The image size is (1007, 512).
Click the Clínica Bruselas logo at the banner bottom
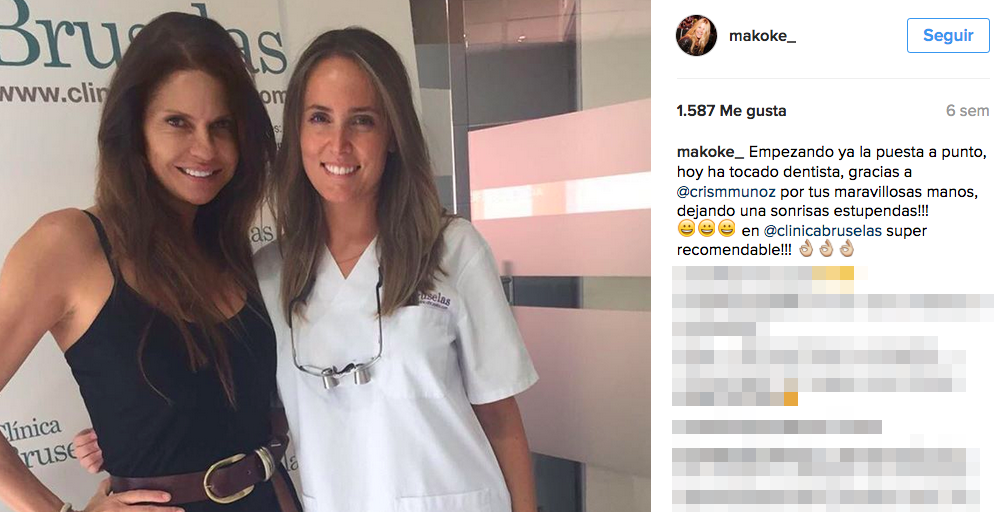click(x=39, y=443)
